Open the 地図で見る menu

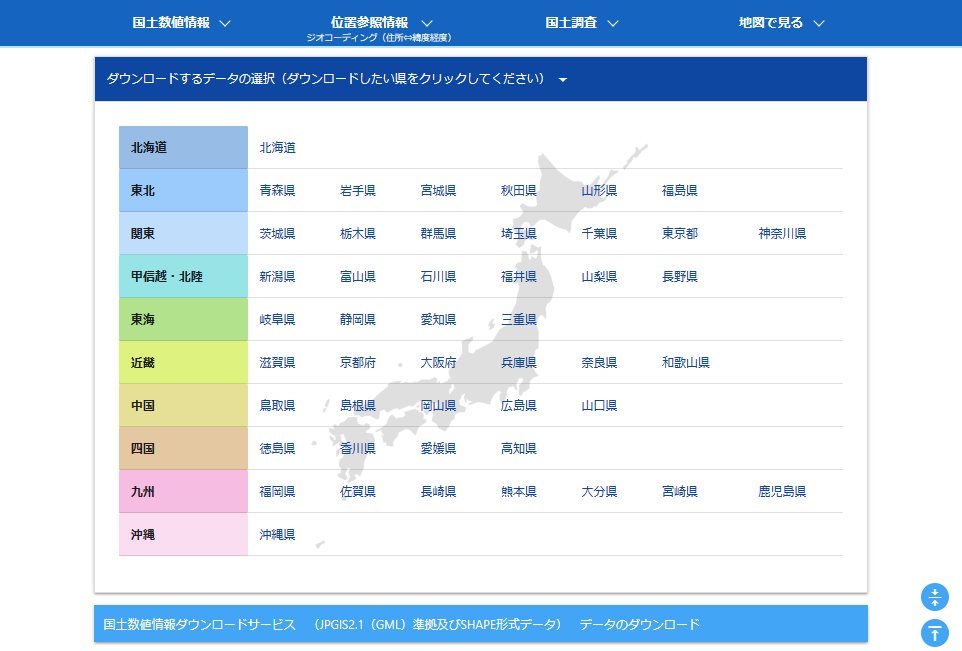pyautogui.click(x=781, y=23)
